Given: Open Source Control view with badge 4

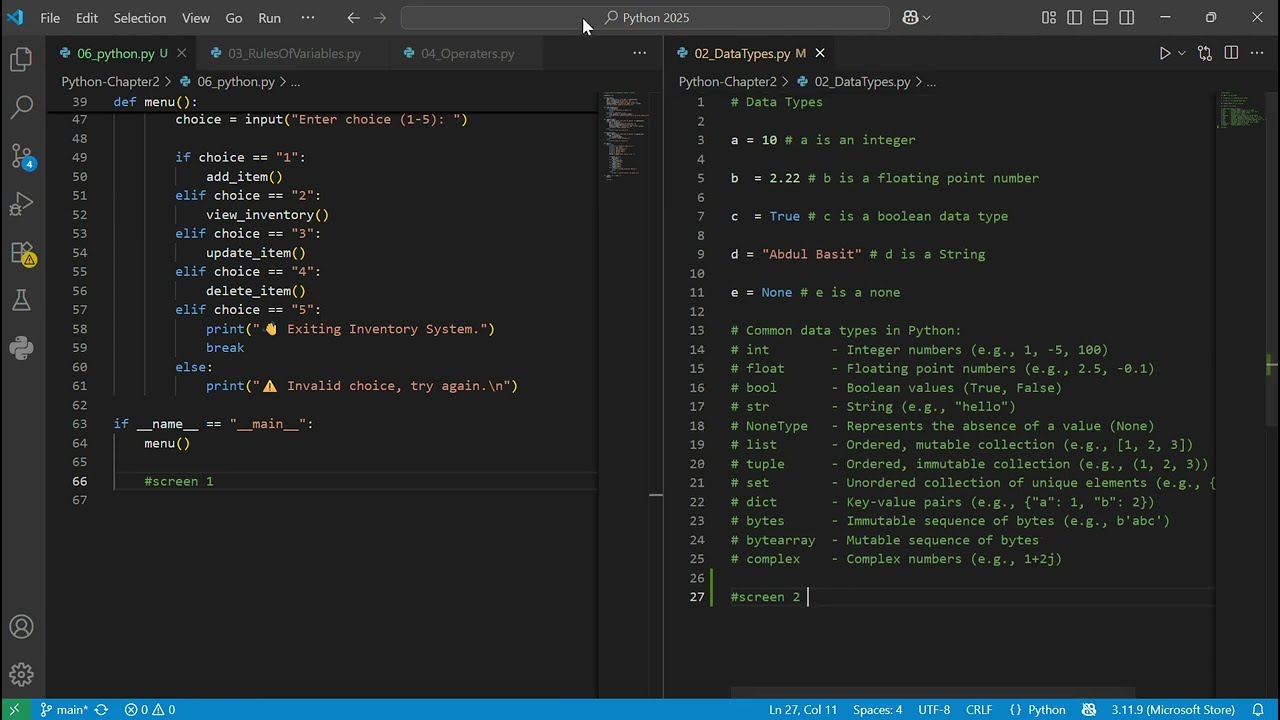Looking at the screenshot, I should pyautogui.click(x=21, y=155).
